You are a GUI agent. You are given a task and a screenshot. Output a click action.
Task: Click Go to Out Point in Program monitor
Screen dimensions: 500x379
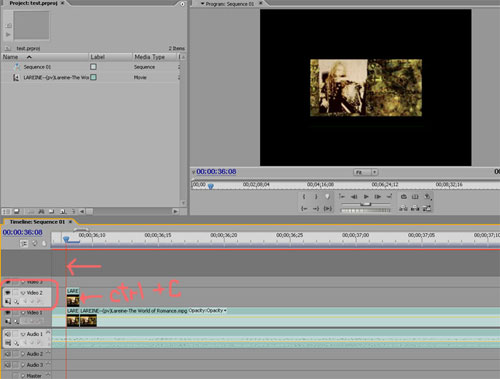click(x=316, y=209)
